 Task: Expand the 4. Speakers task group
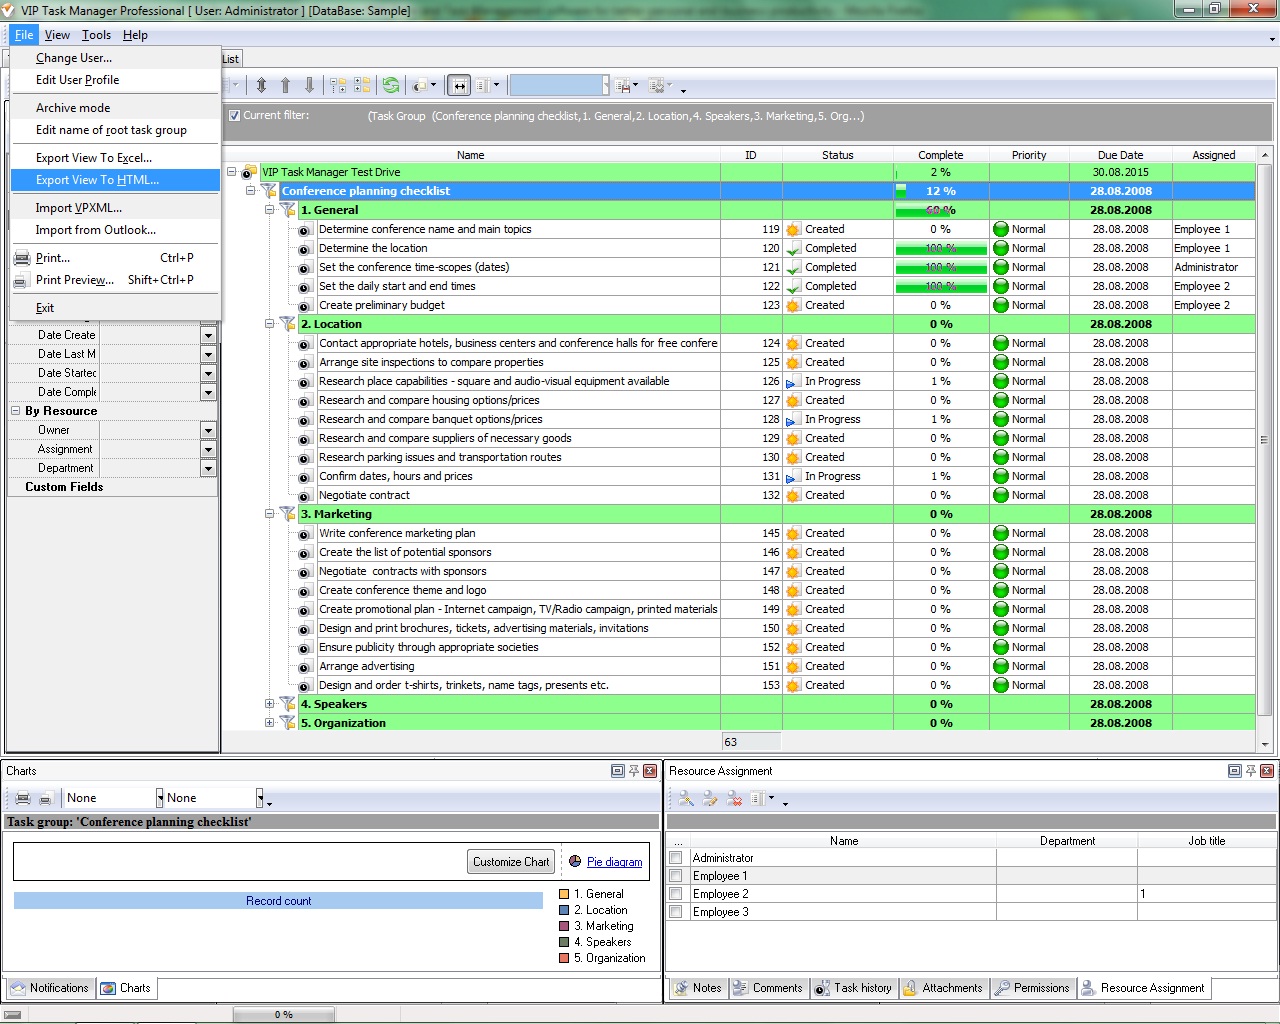click(x=269, y=703)
